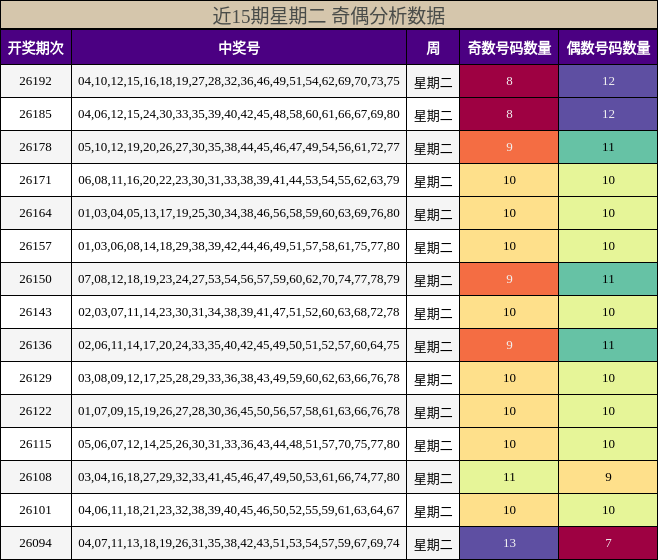Select issue number 26178
Screen dimensions: 658x560
point(35,147)
